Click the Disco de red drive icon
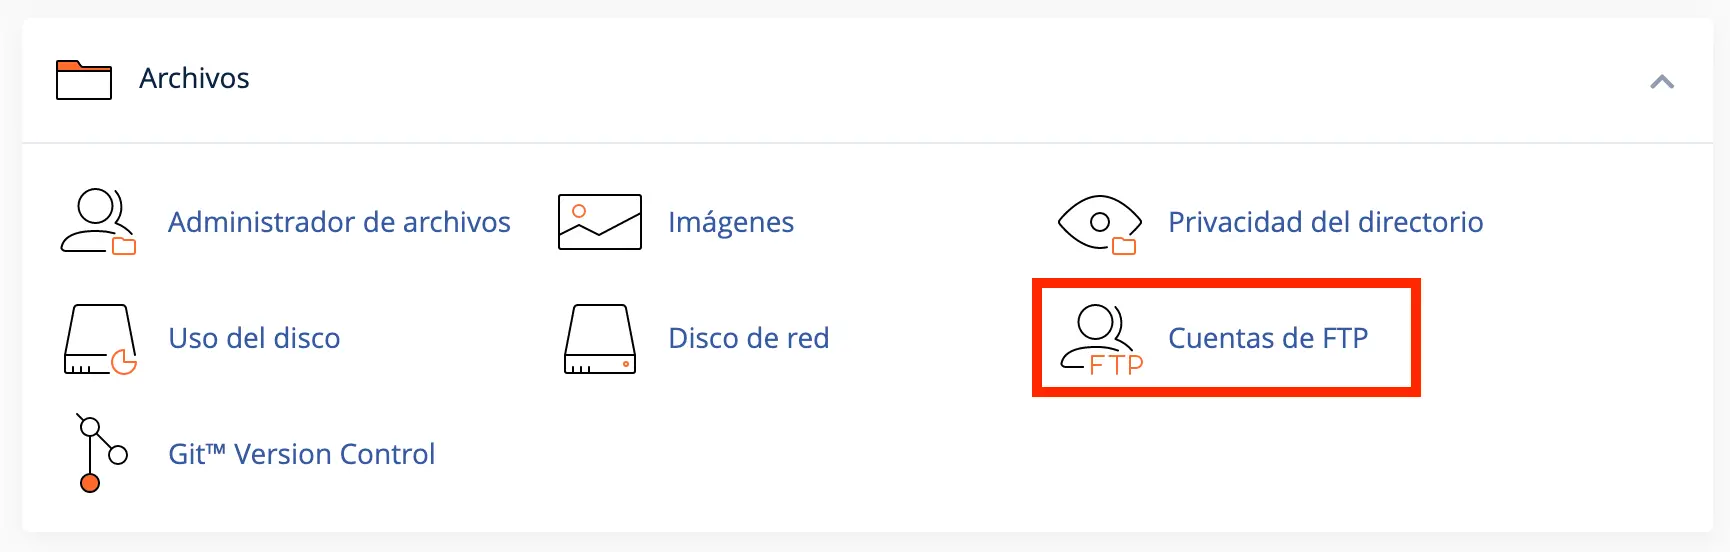Viewport: 1730px width, 552px height. 600,339
